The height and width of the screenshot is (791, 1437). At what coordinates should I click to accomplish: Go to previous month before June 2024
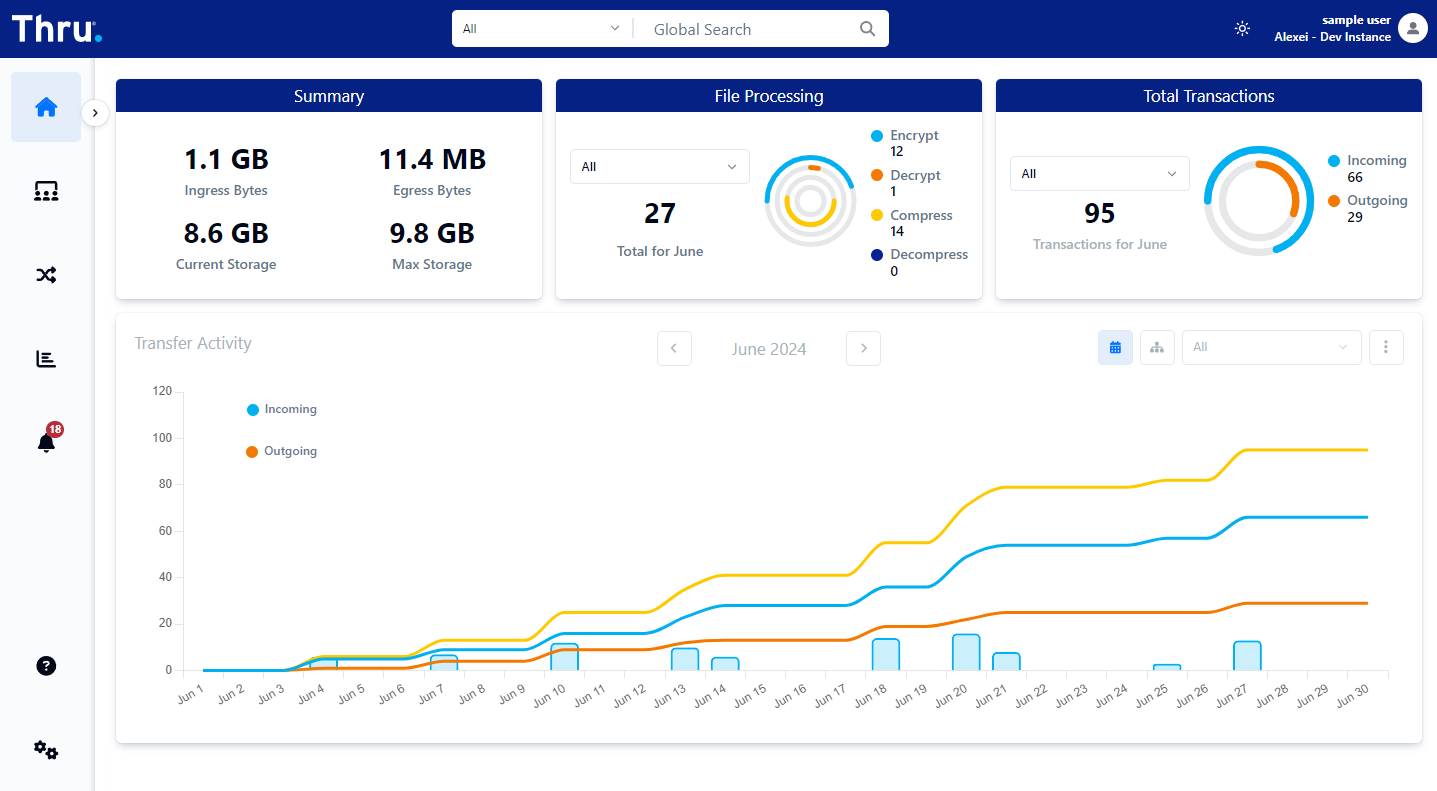[x=674, y=349]
